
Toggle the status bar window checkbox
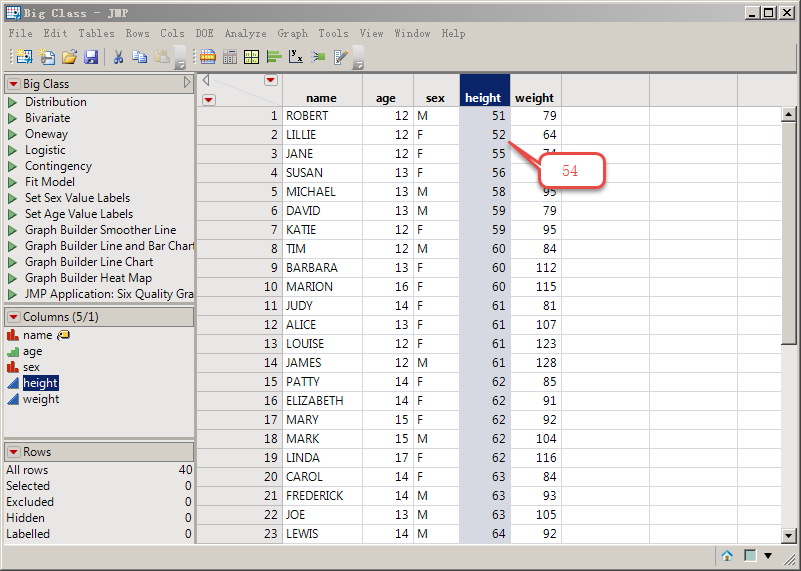tap(749, 555)
